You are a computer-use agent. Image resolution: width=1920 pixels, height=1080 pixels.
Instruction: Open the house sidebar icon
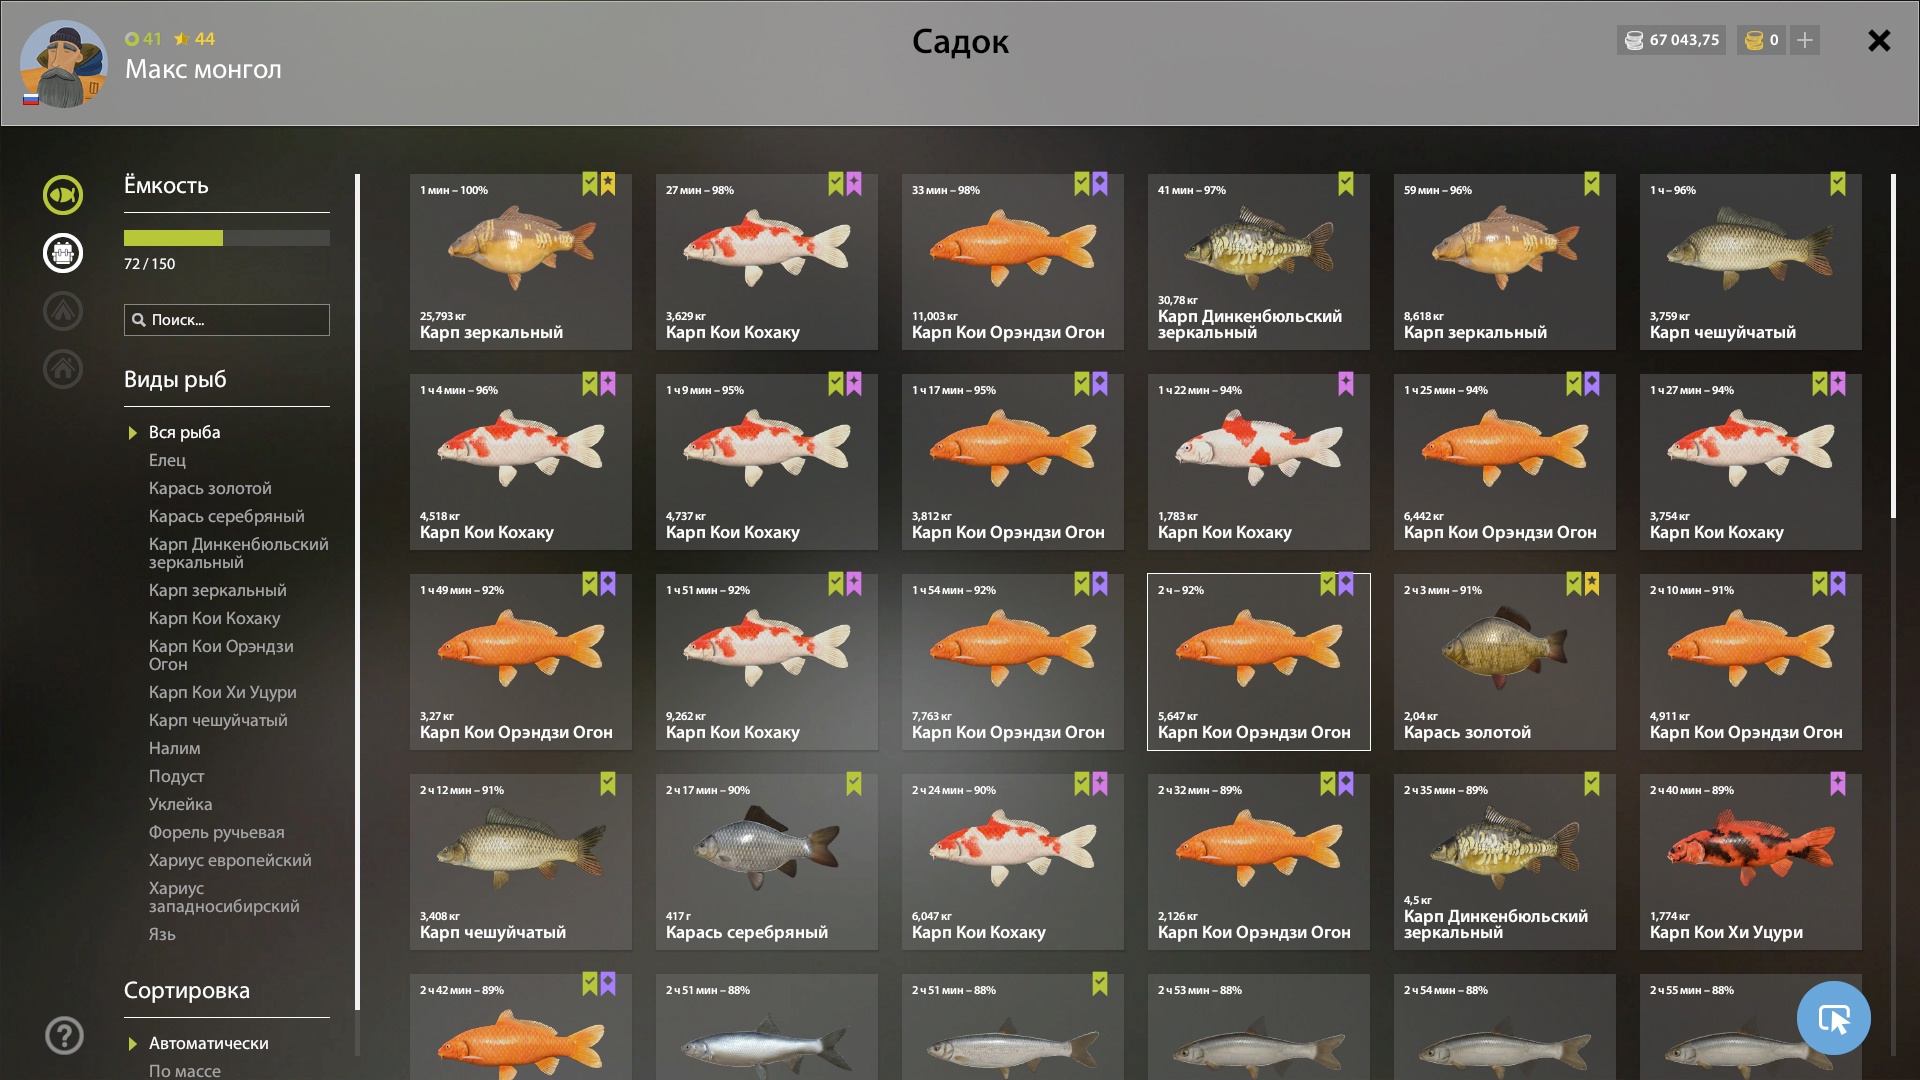click(x=63, y=369)
